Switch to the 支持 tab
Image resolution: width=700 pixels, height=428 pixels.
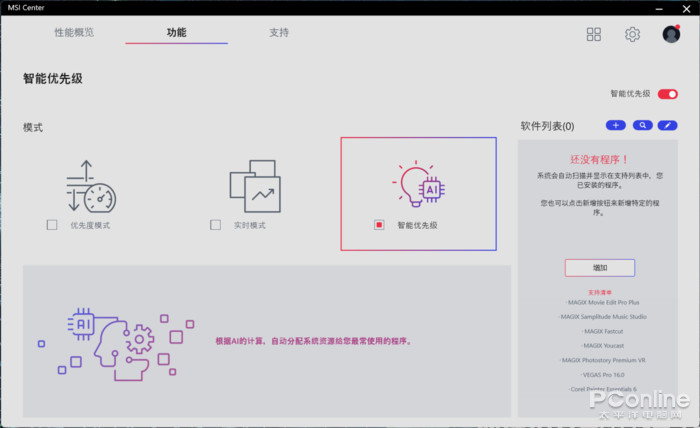pyautogui.click(x=279, y=33)
